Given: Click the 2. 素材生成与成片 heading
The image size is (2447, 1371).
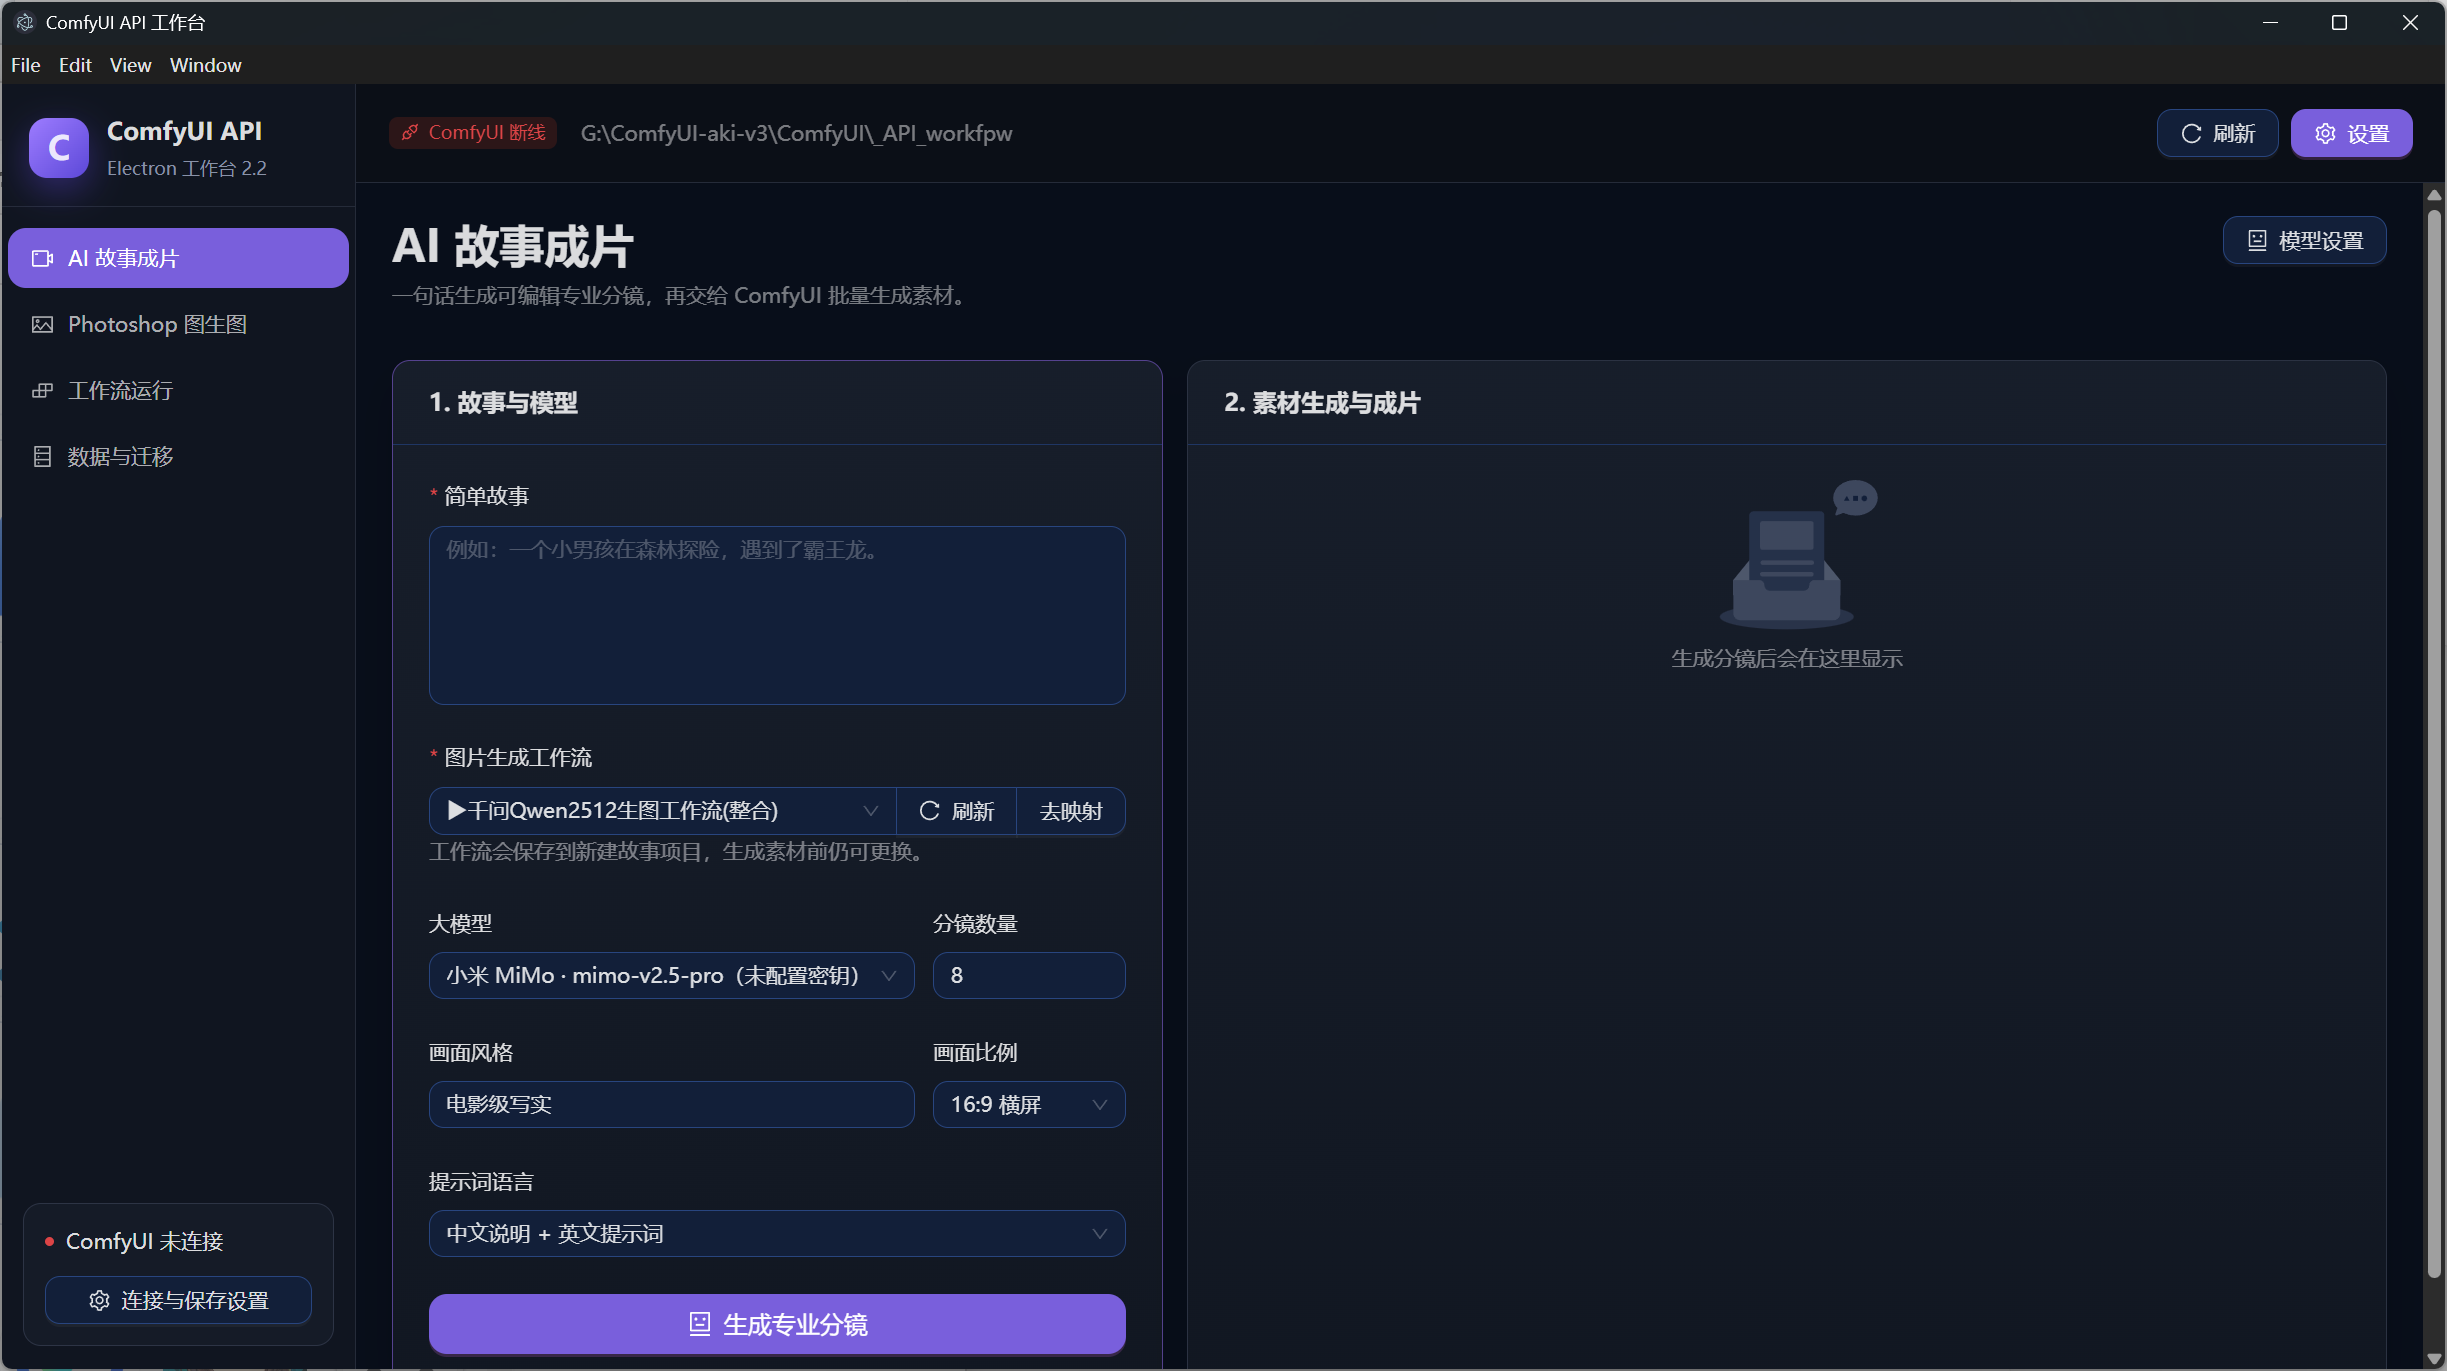Looking at the screenshot, I should [x=1322, y=403].
